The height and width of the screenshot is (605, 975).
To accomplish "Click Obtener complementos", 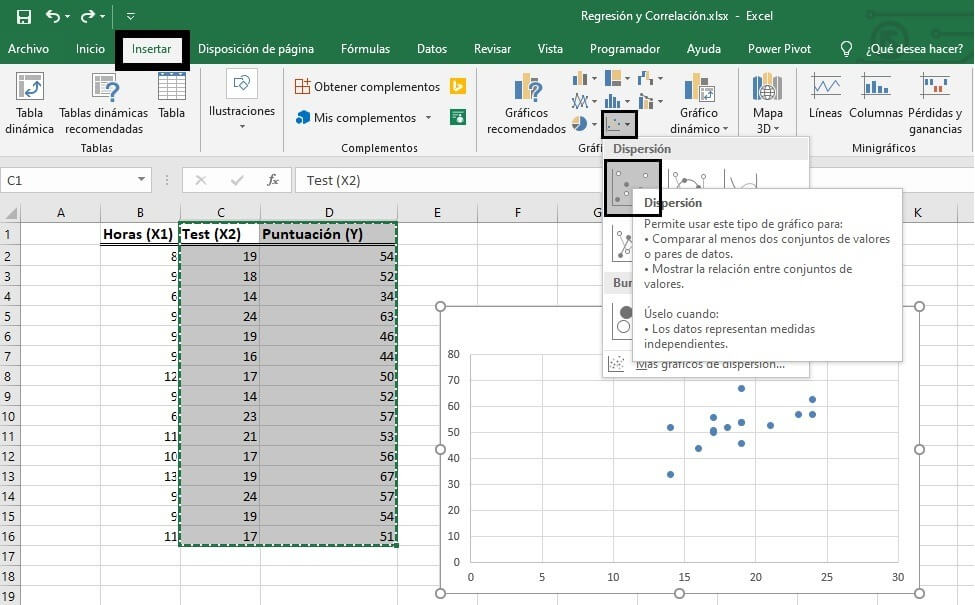I will 367,87.
